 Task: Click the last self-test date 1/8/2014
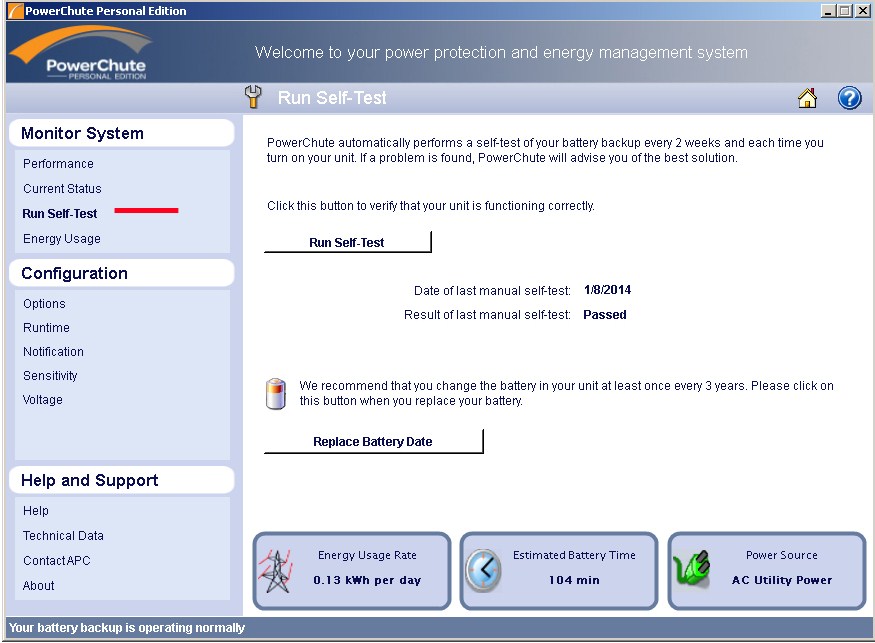607,290
